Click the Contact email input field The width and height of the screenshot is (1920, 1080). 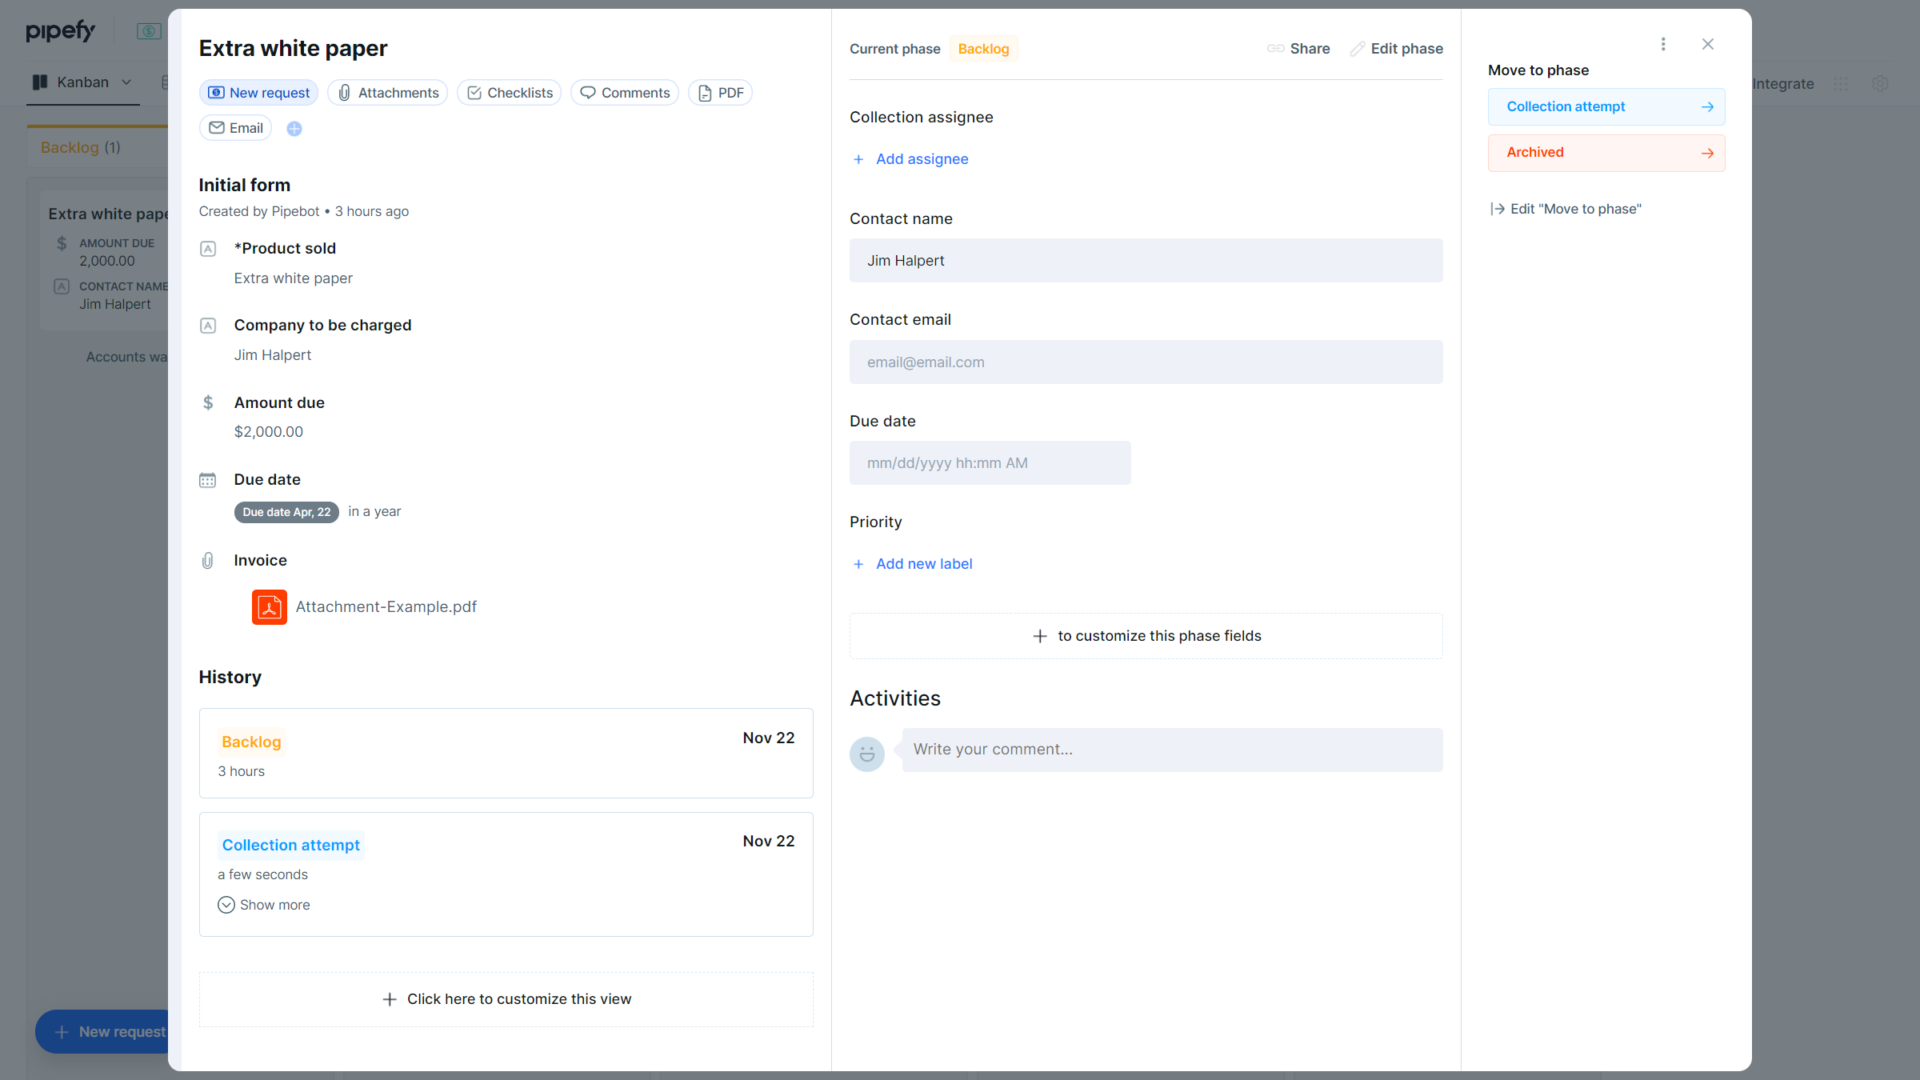(1145, 362)
